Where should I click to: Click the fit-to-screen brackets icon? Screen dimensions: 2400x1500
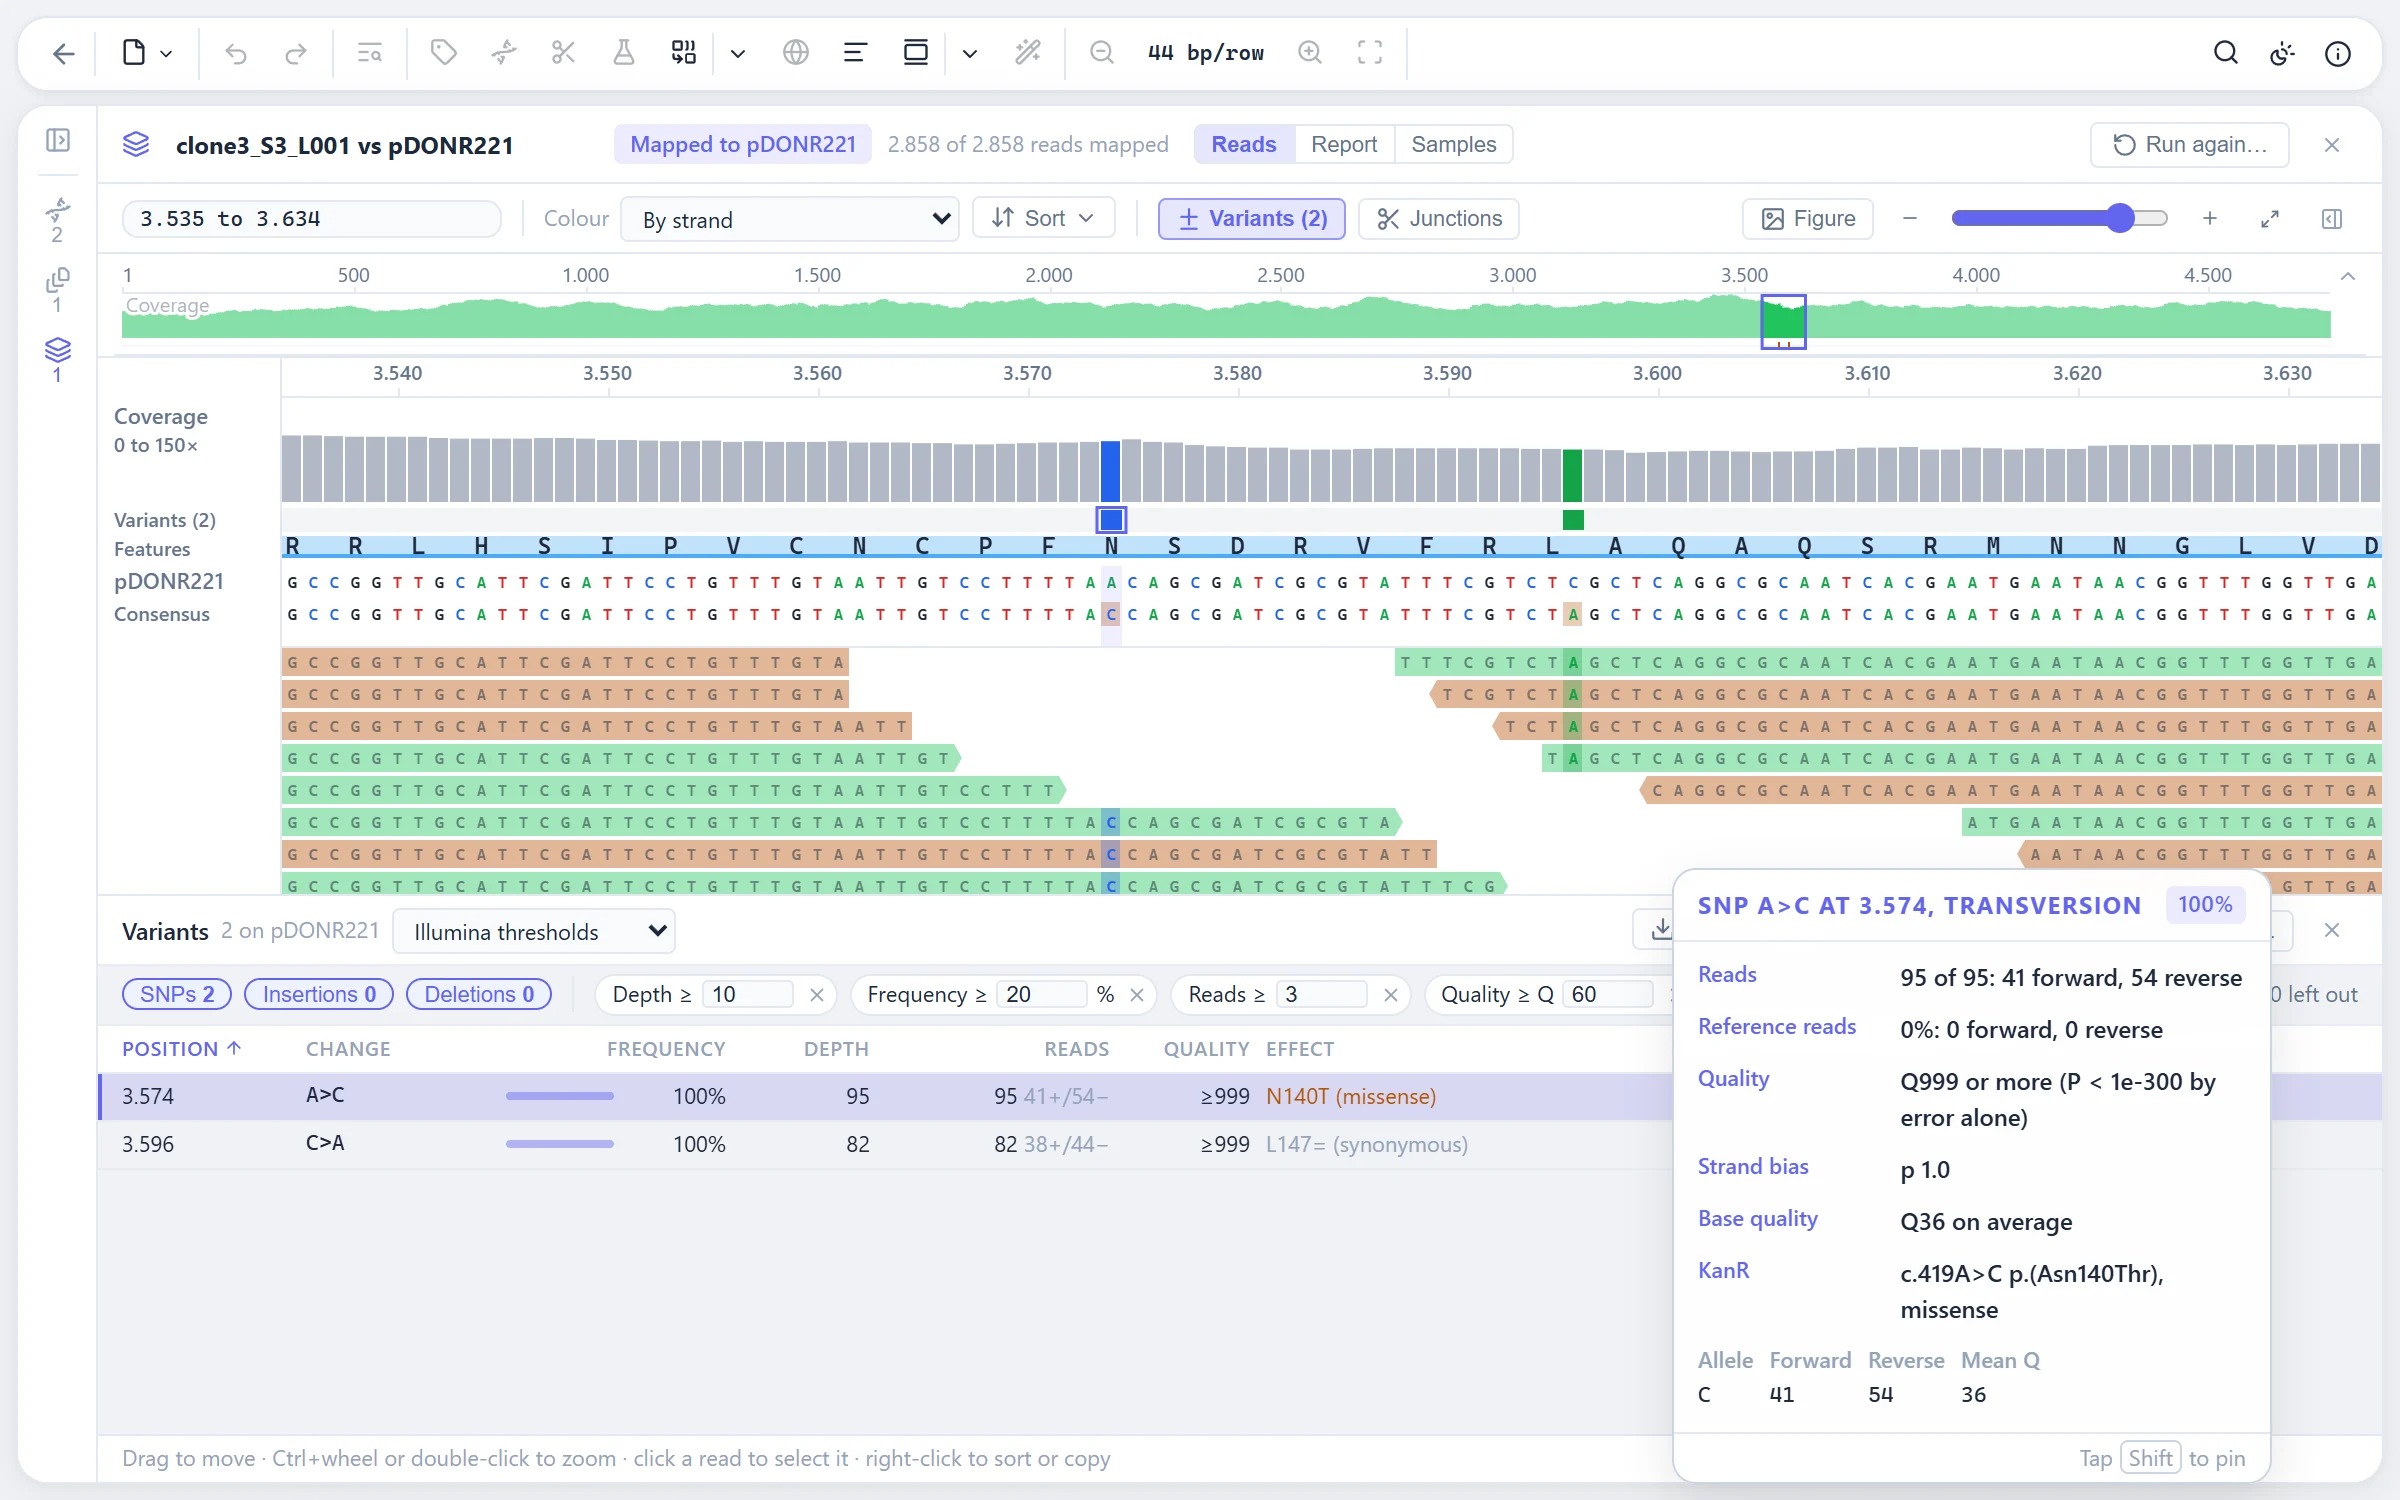(1370, 52)
